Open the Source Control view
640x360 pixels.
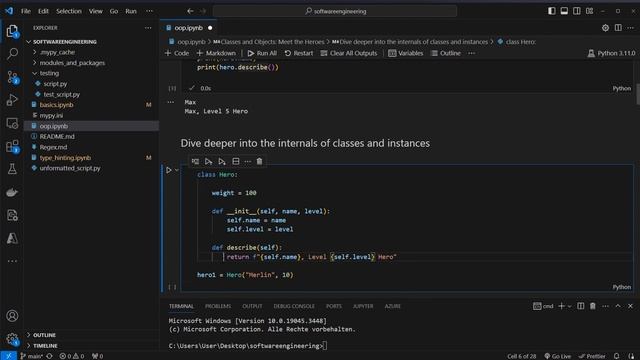tap(12, 77)
